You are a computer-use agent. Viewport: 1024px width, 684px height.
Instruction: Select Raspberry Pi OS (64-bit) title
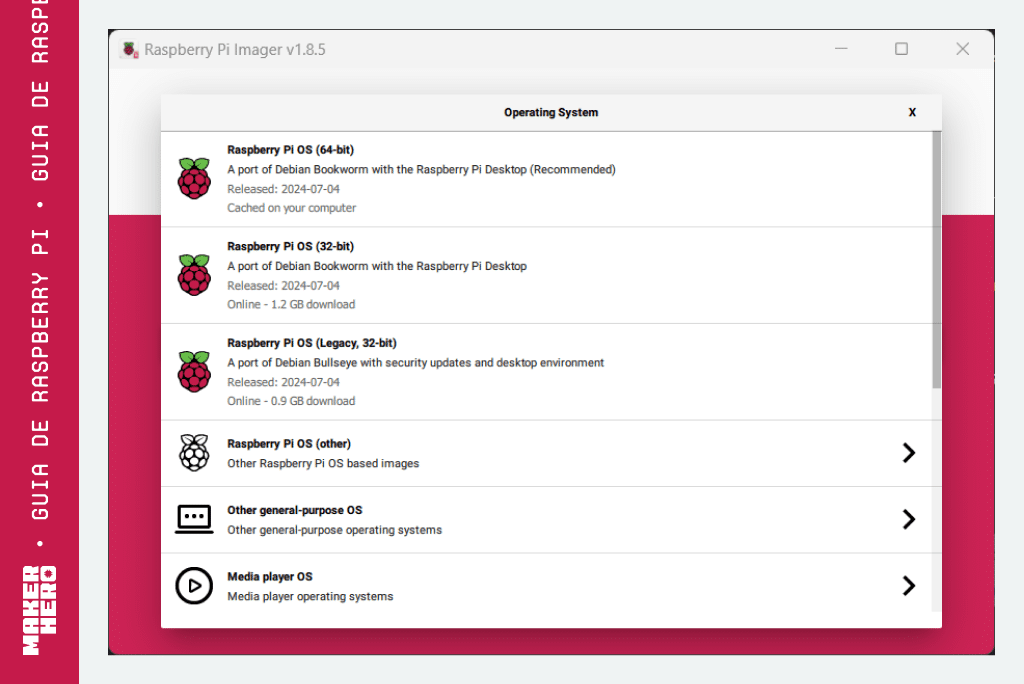click(291, 150)
